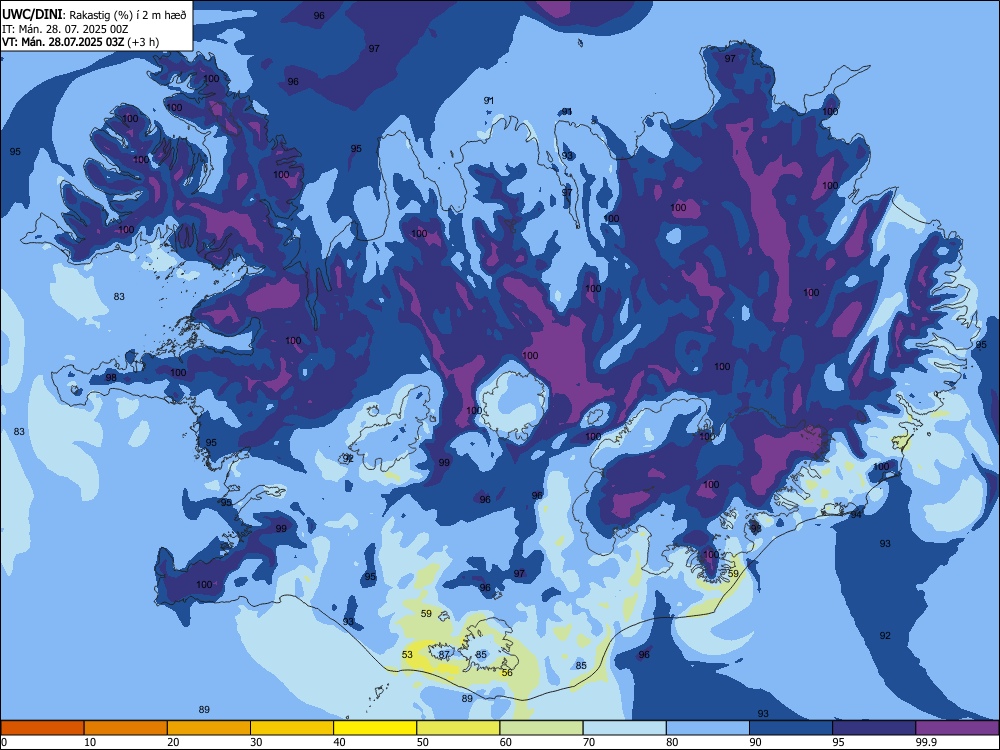This screenshot has width=1000, height=750.
Task: Click the 70 legend scale label
Action: point(589,742)
